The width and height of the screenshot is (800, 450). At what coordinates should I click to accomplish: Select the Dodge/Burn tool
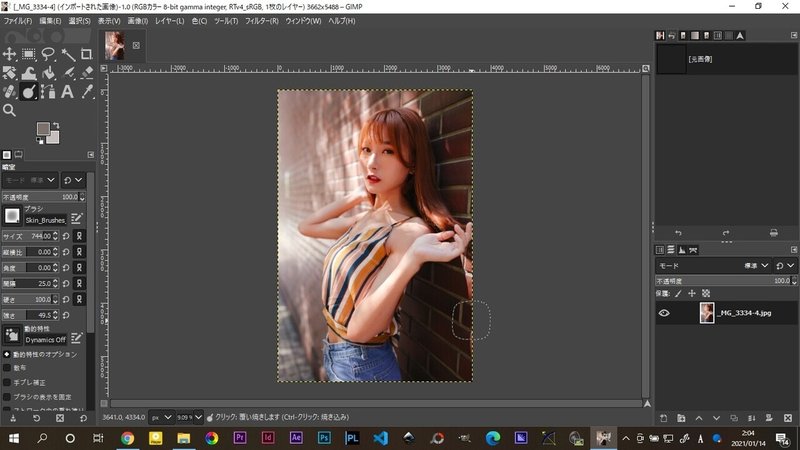pos(29,92)
